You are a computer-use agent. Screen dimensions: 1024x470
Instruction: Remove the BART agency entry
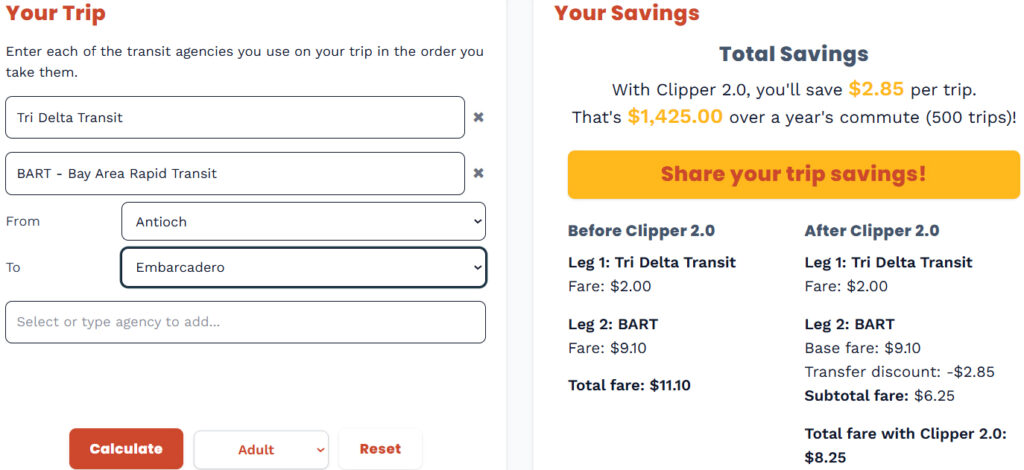click(478, 174)
